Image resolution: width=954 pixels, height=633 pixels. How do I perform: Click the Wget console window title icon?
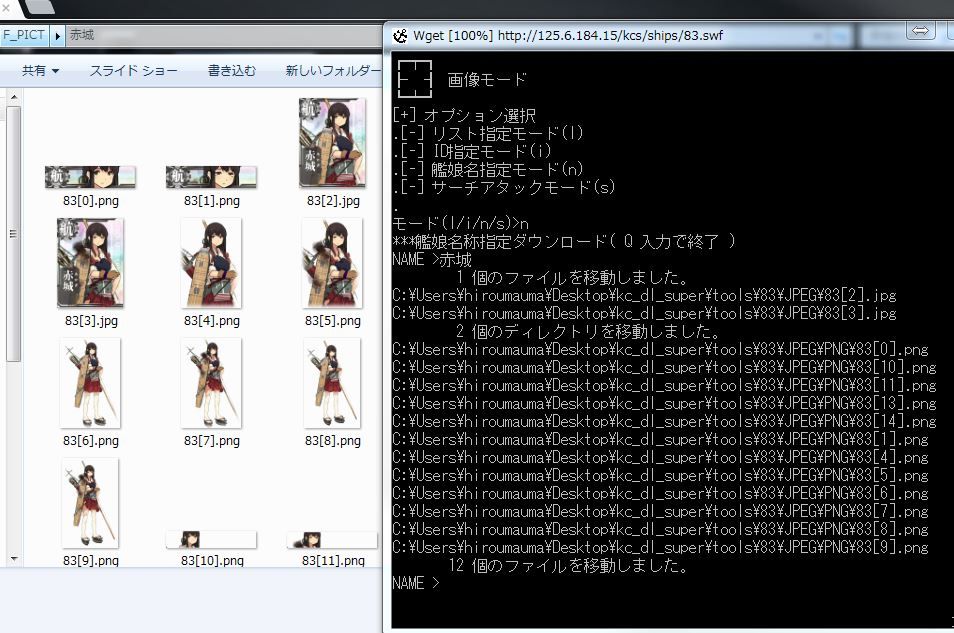pos(400,36)
